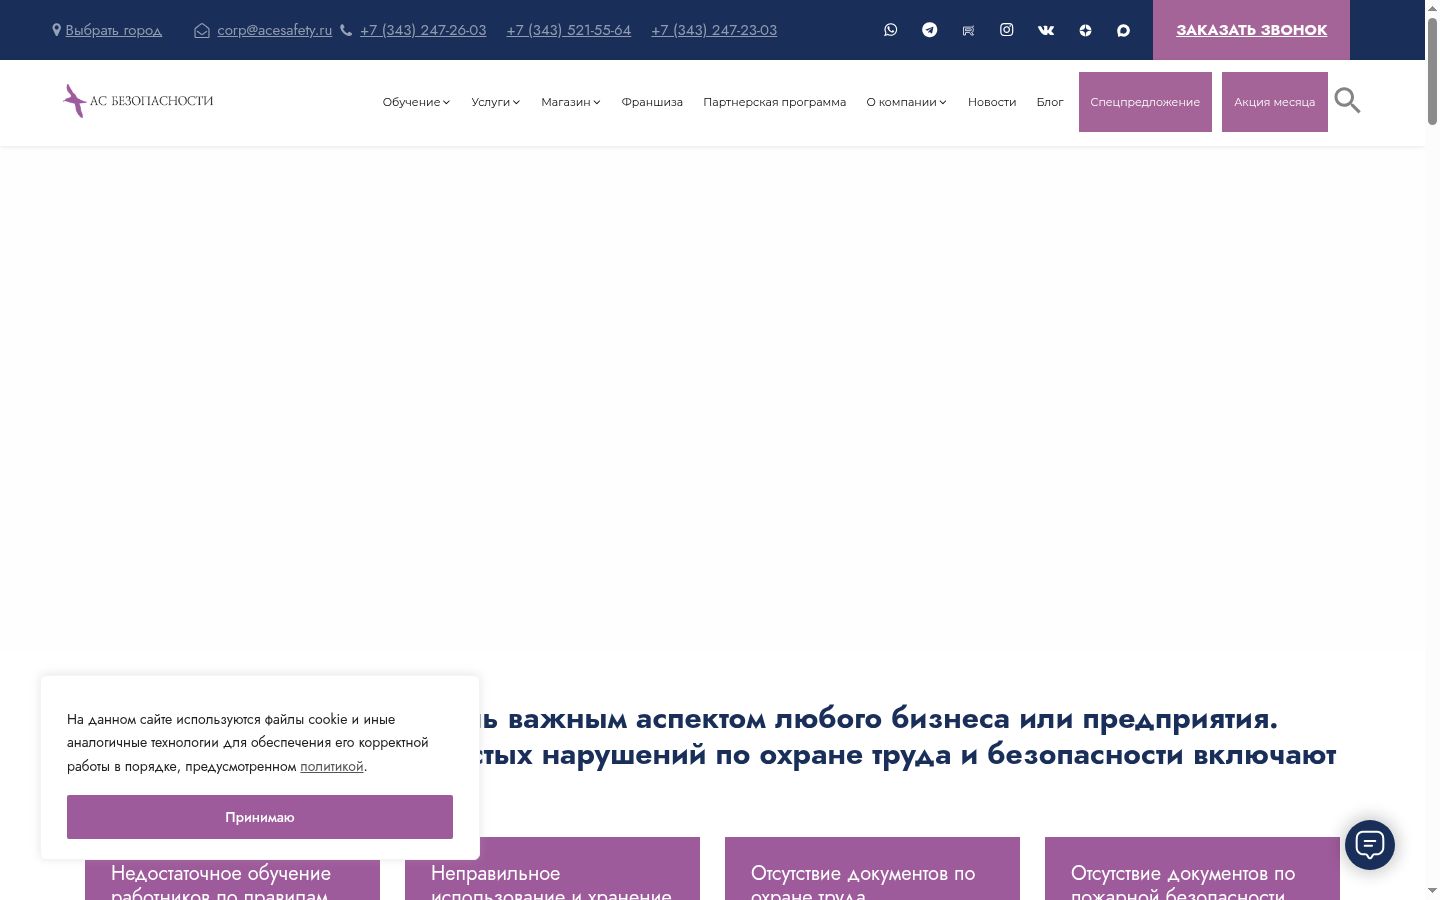Open the политикой link in cookie notice

(x=332, y=766)
